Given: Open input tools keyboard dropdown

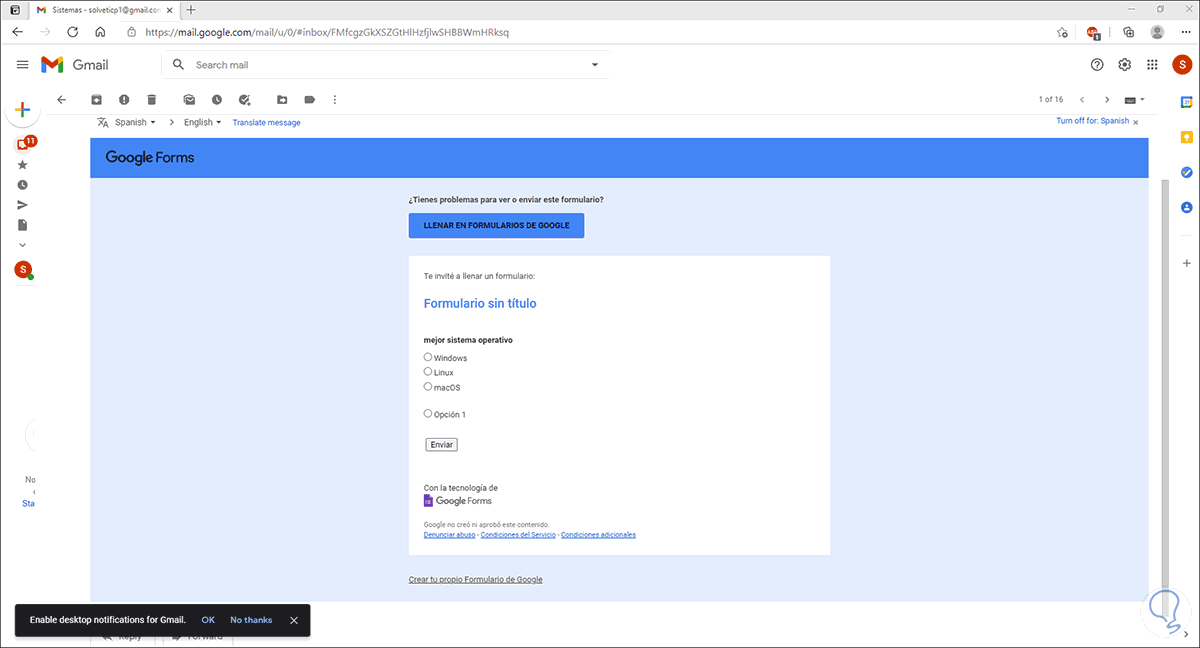Looking at the screenshot, I should 1135,100.
